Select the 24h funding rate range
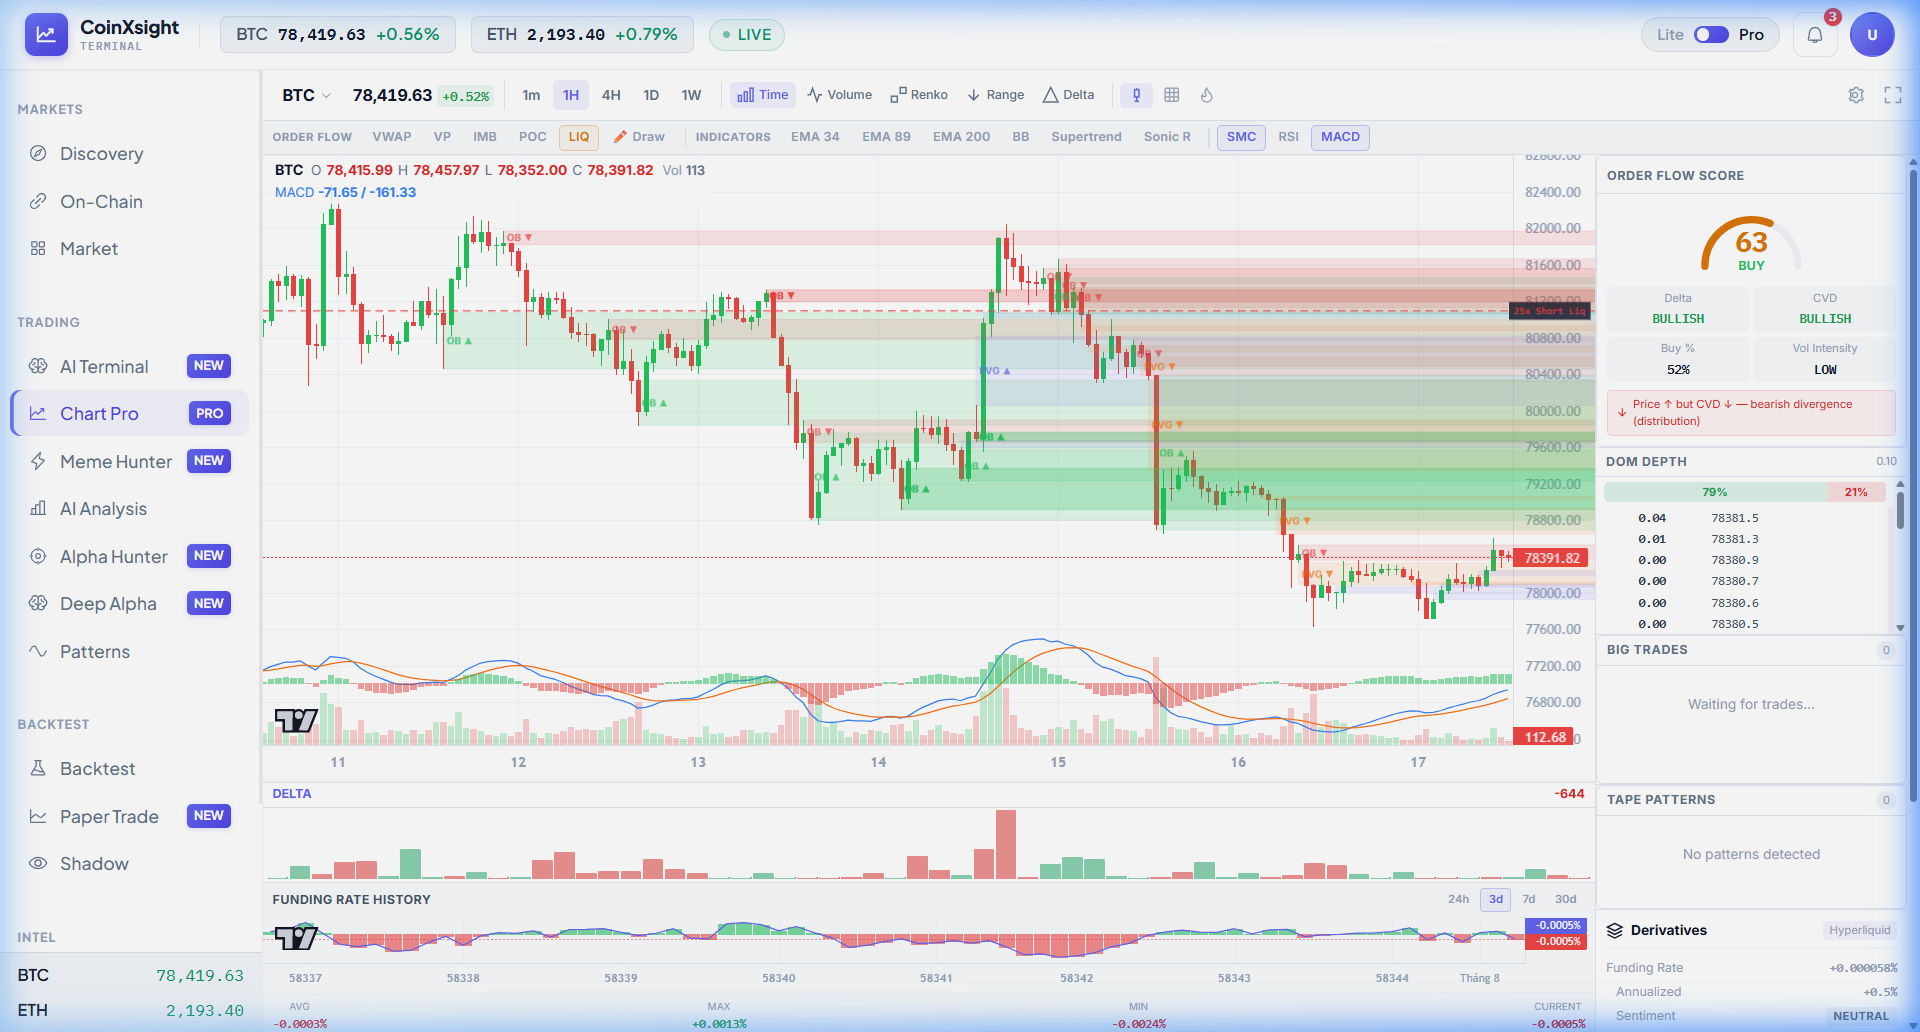This screenshot has height=1032, width=1920. point(1458,899)
